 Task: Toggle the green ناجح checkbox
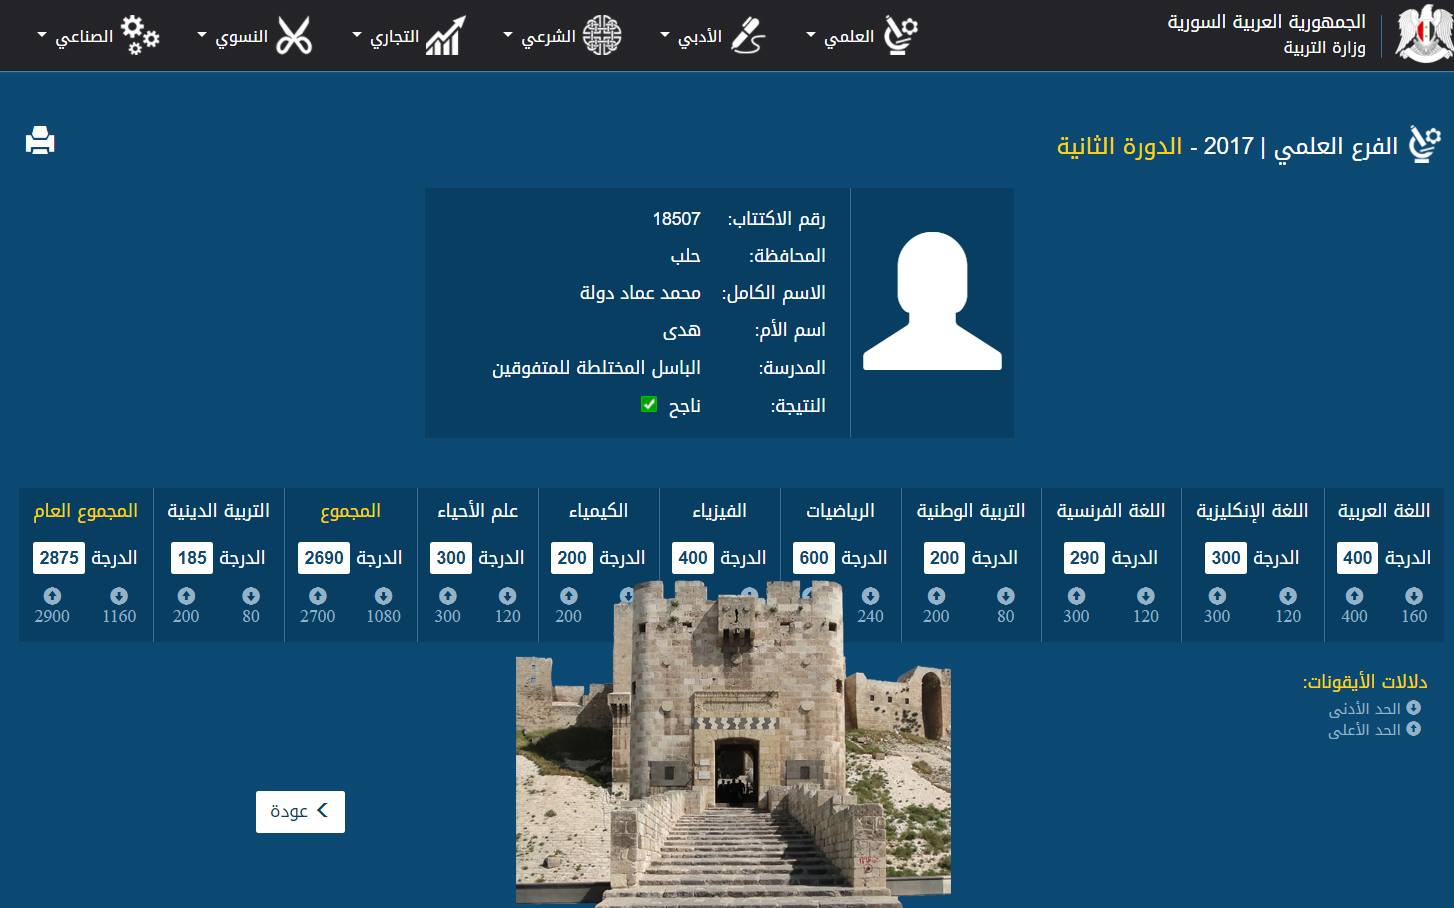[649, 404]
